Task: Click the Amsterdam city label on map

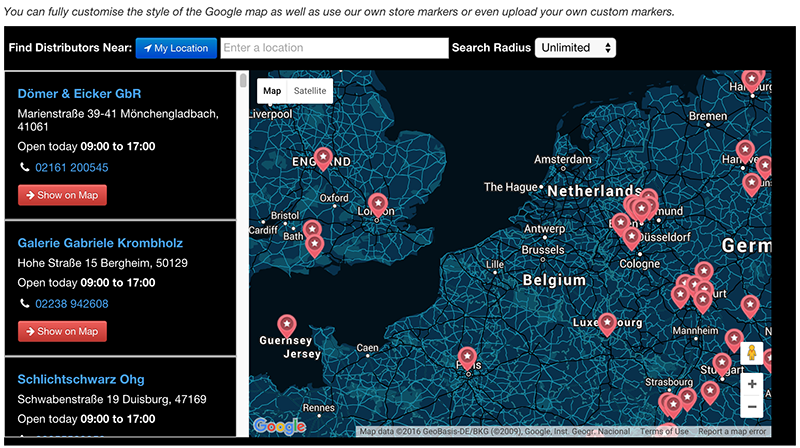Action: coord(563,159)
